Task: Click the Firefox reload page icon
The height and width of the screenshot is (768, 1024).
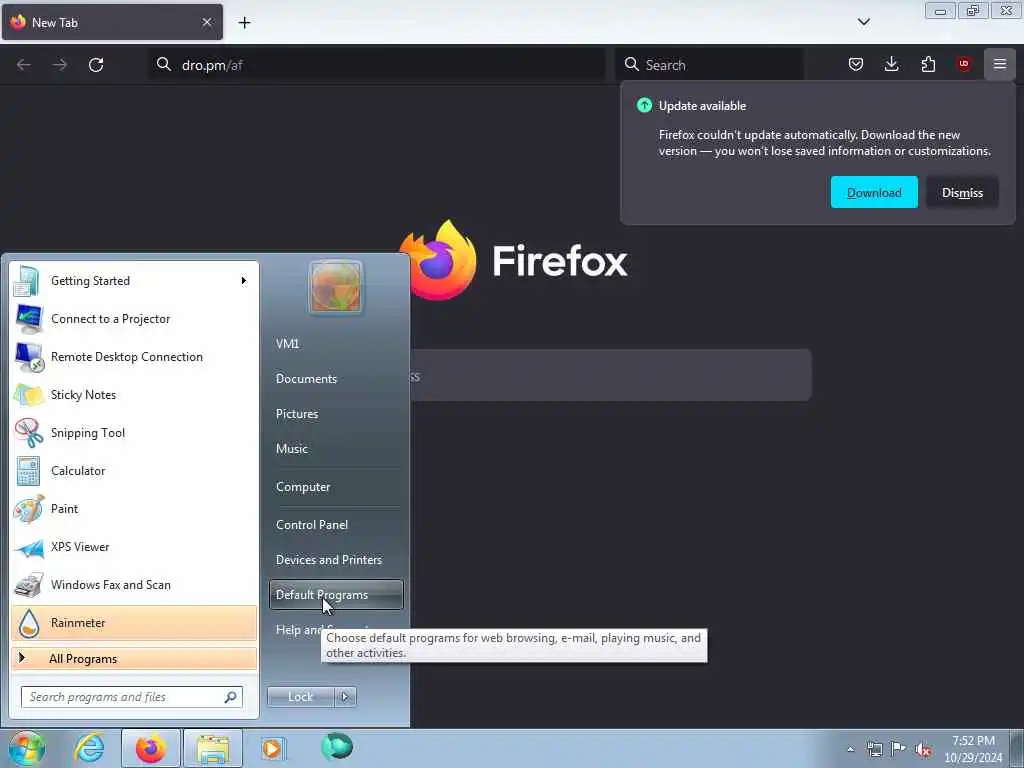Action: pos(96,65)
